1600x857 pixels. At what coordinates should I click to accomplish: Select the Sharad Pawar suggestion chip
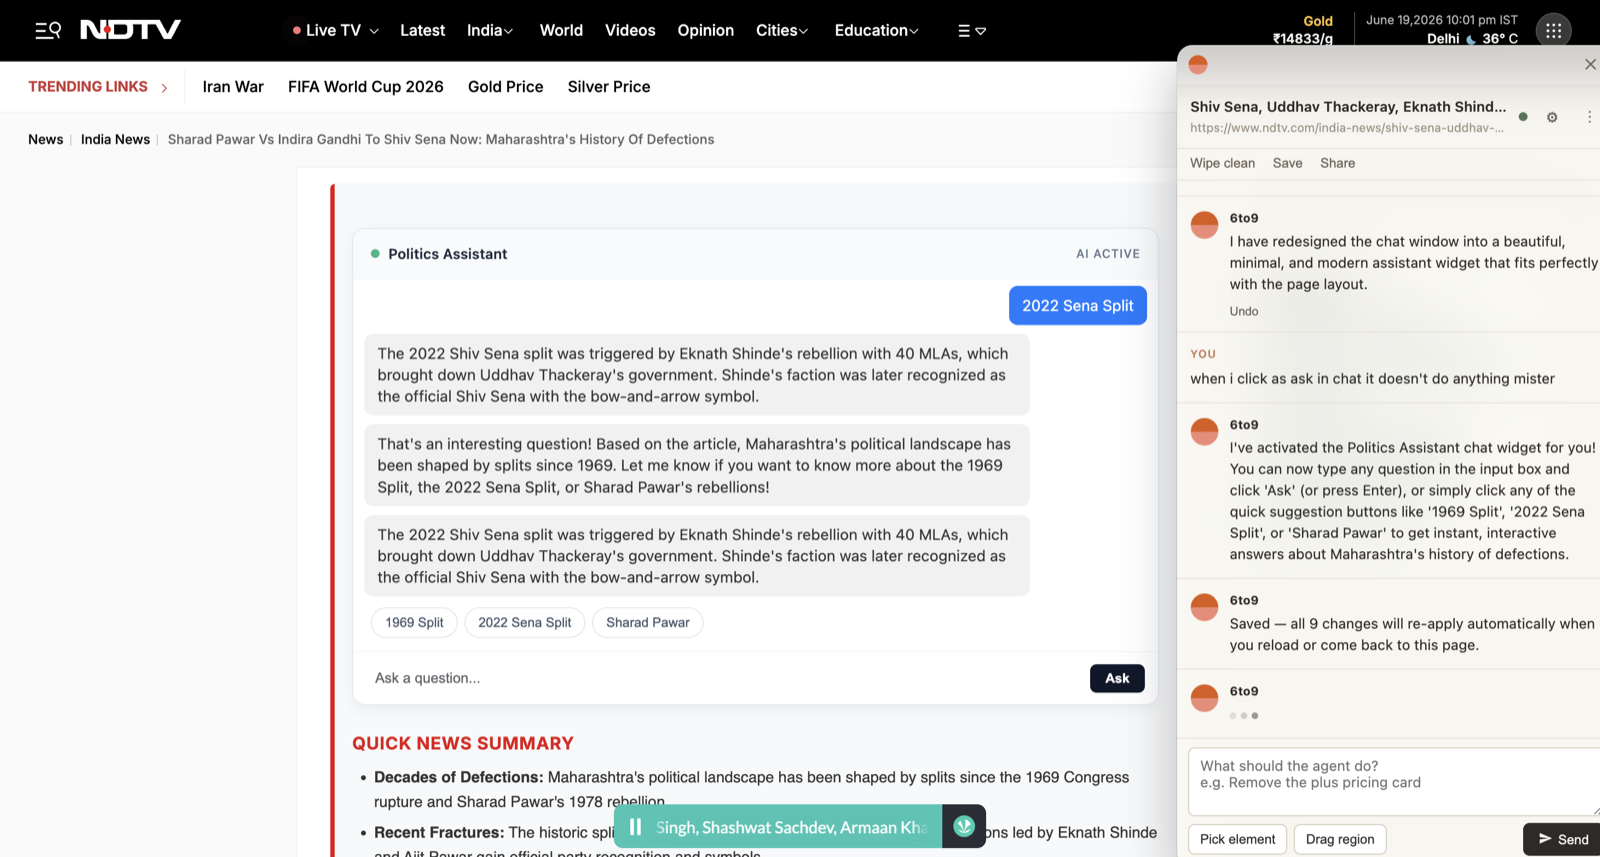point(647,622)
